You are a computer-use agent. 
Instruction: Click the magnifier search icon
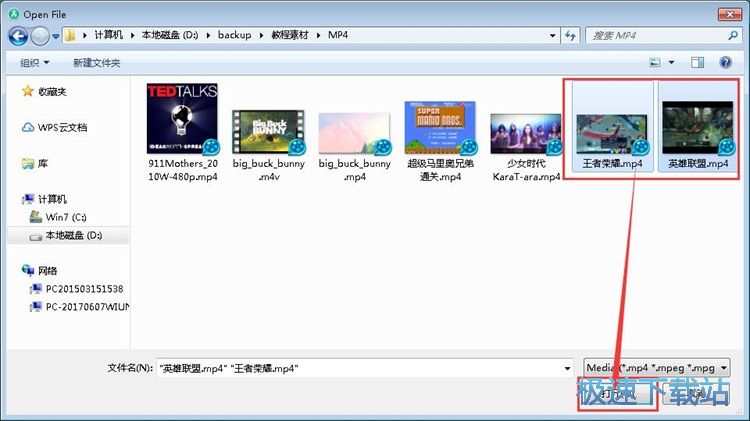pos(733,35)
